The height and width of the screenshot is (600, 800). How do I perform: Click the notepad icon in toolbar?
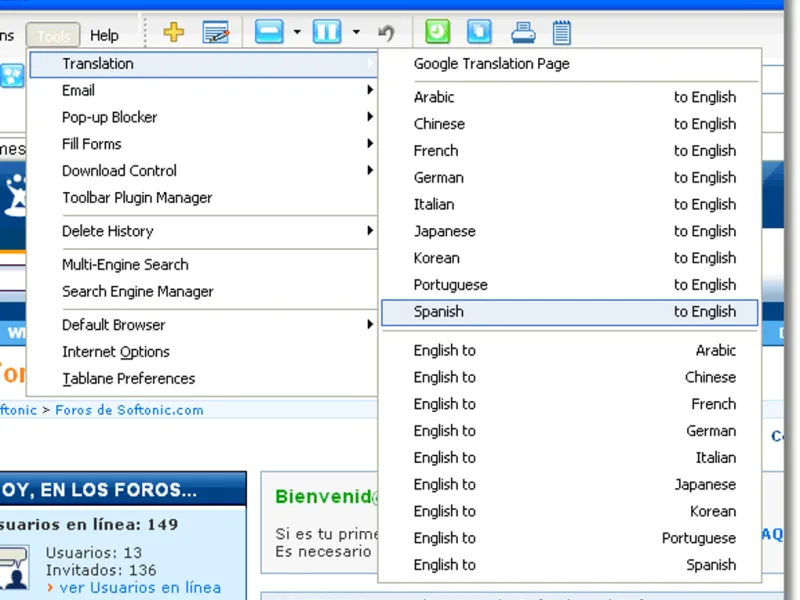561,33
